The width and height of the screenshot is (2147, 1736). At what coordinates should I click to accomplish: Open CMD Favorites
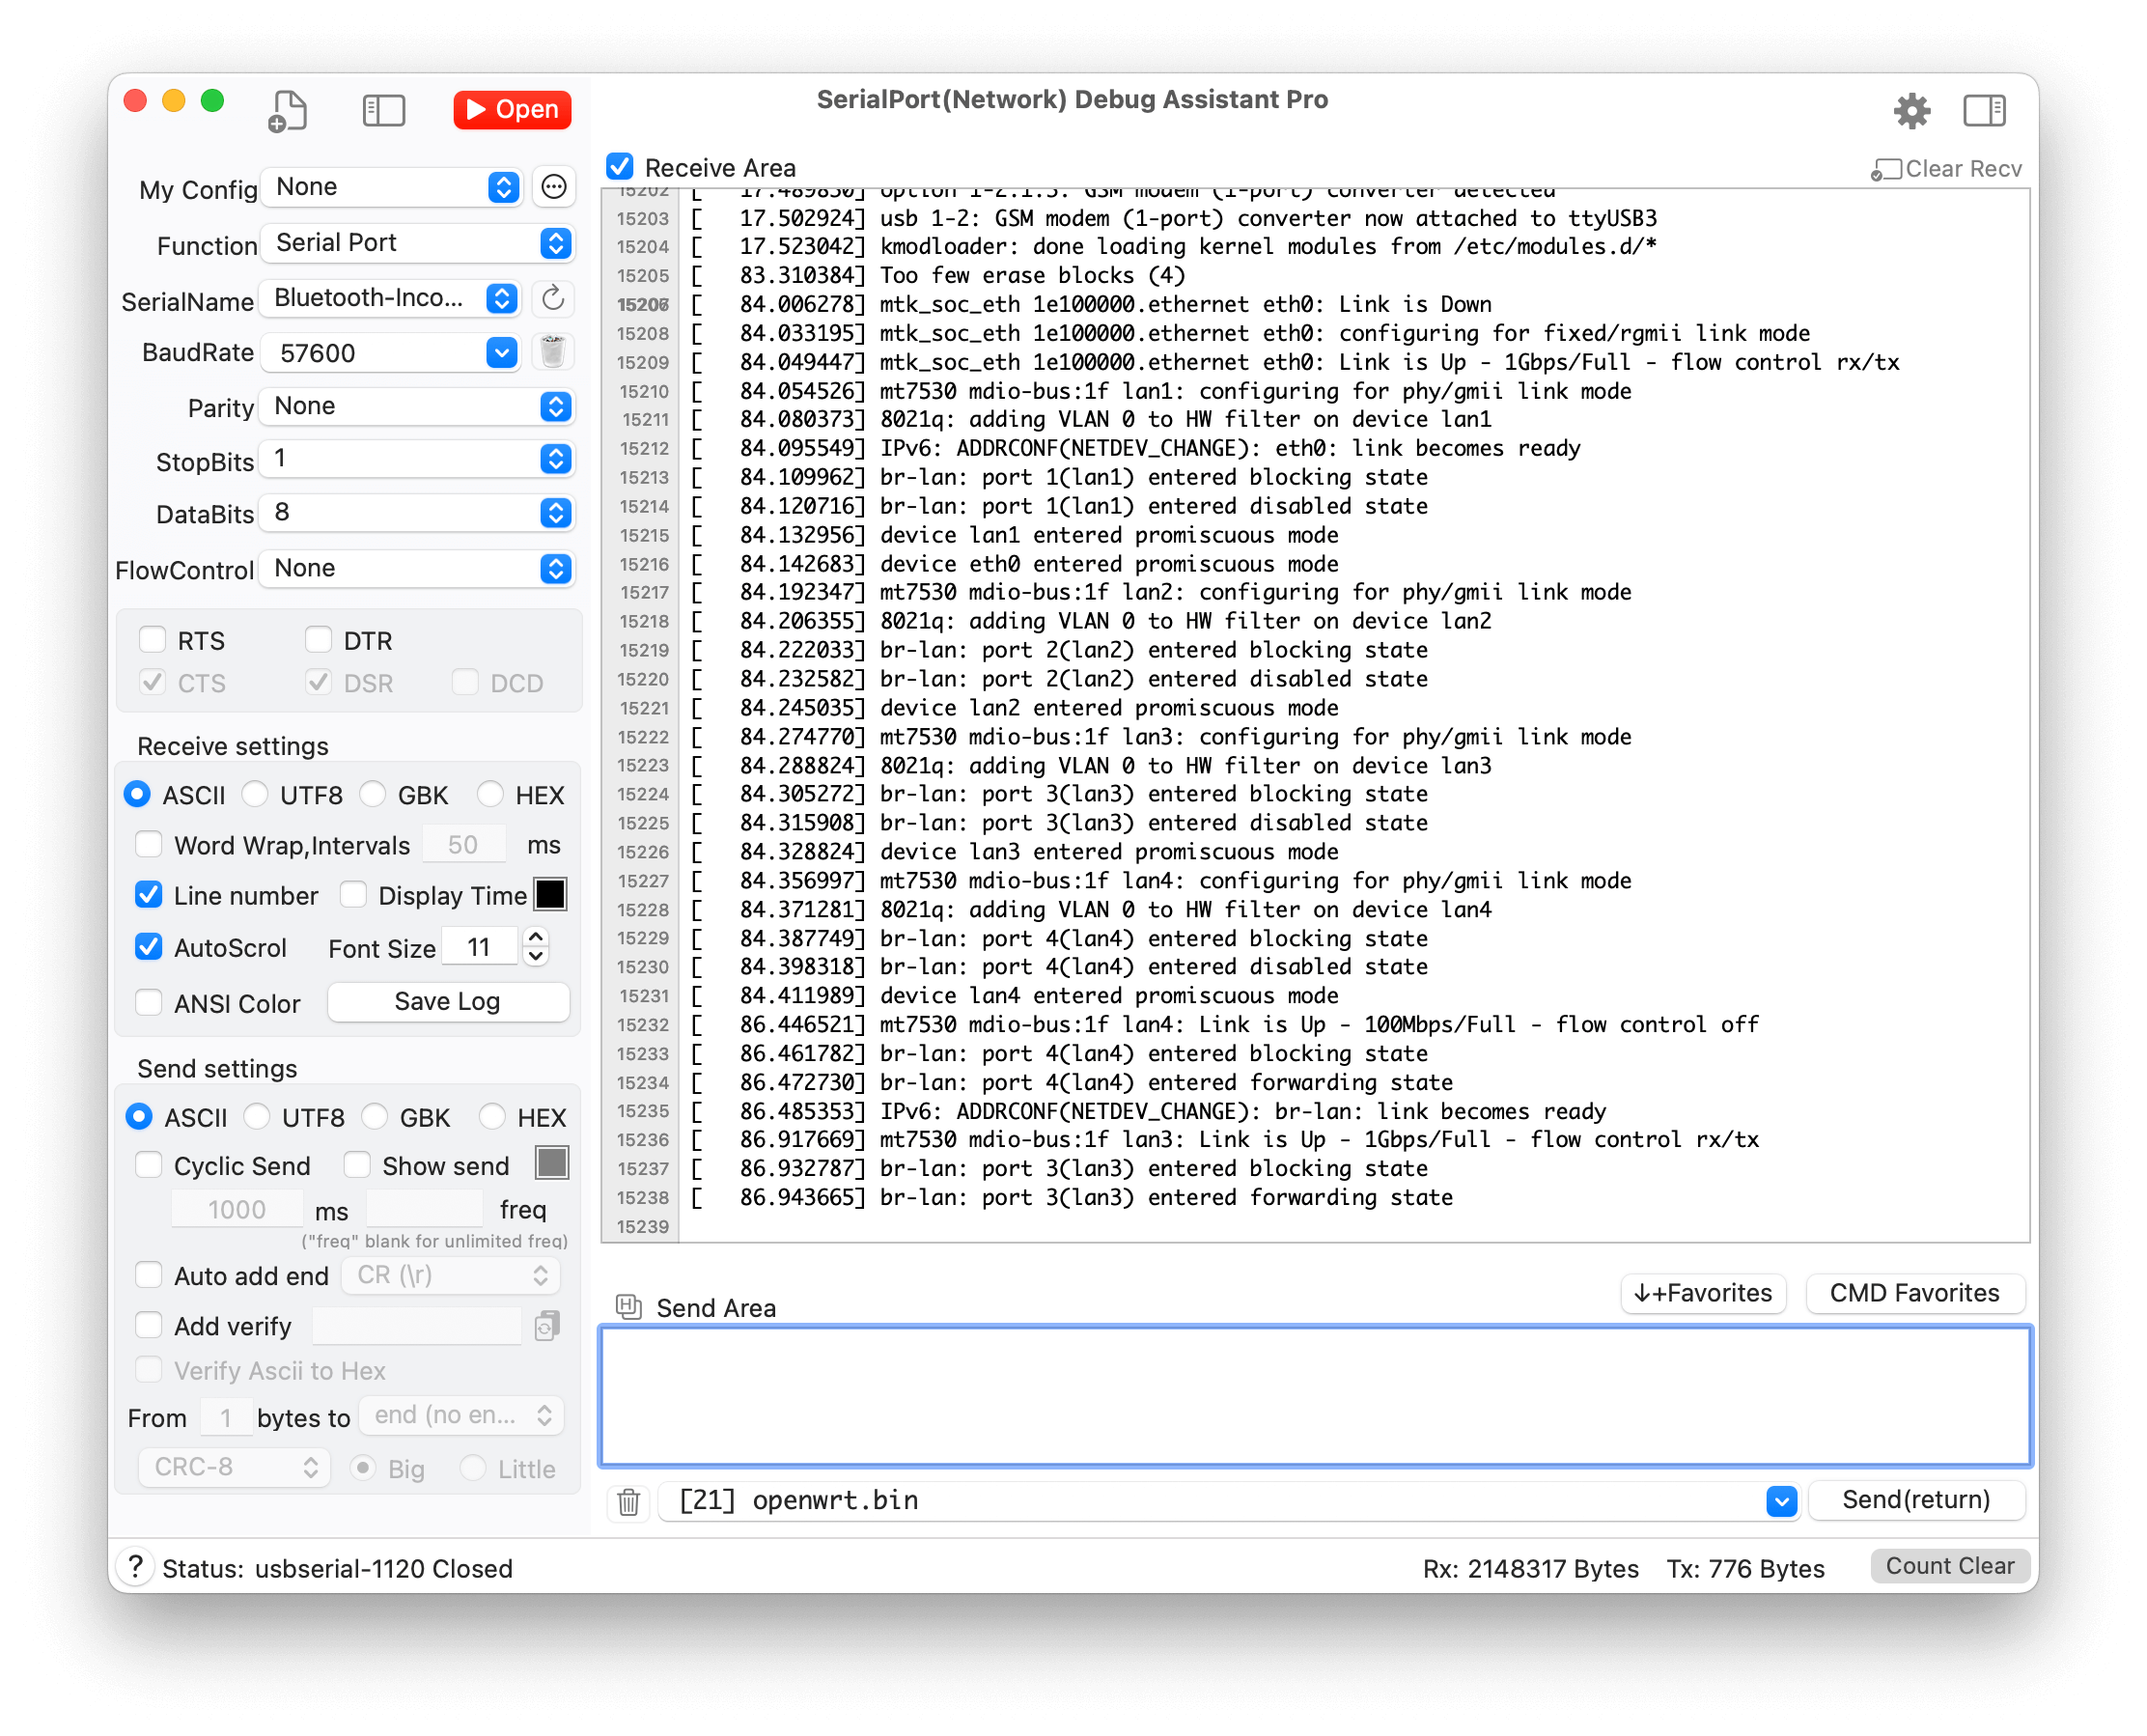point(1914,1293)
